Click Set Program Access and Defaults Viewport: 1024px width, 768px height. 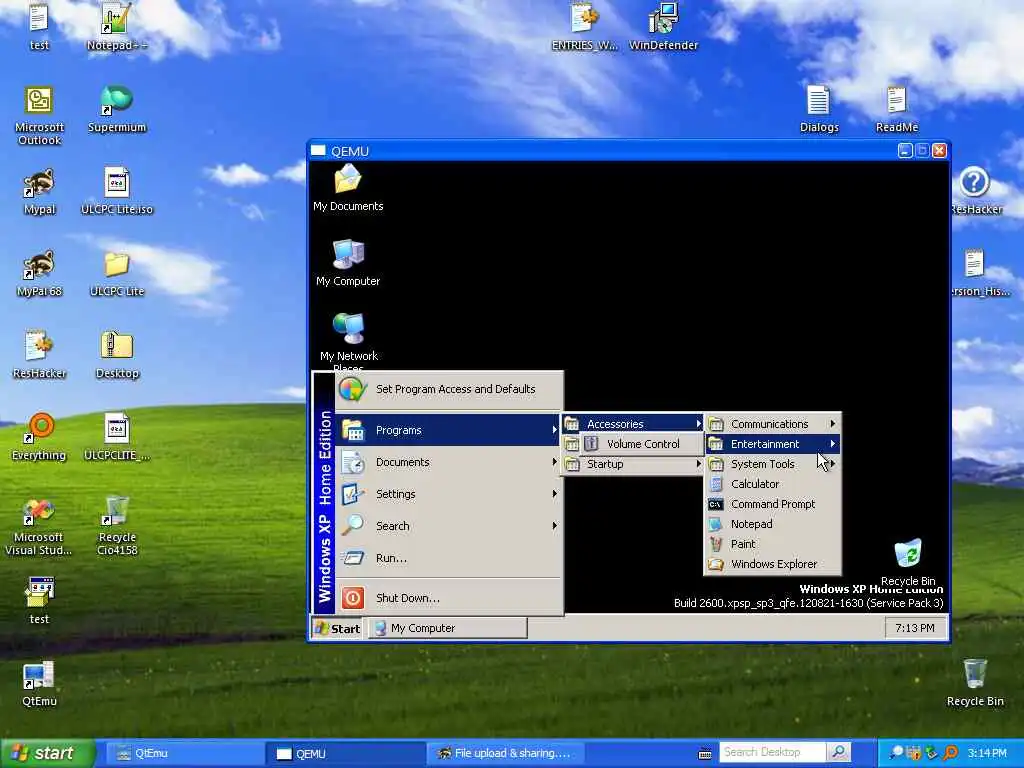pyautogui.click(x=449, y=389)
